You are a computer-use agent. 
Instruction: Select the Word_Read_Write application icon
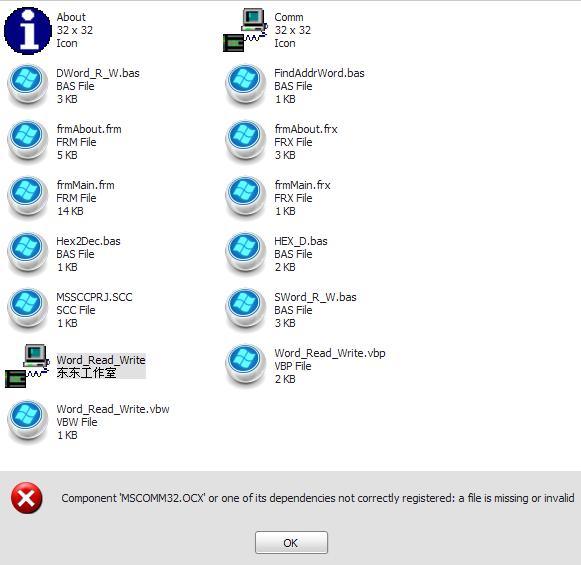(x=27, y=366)
